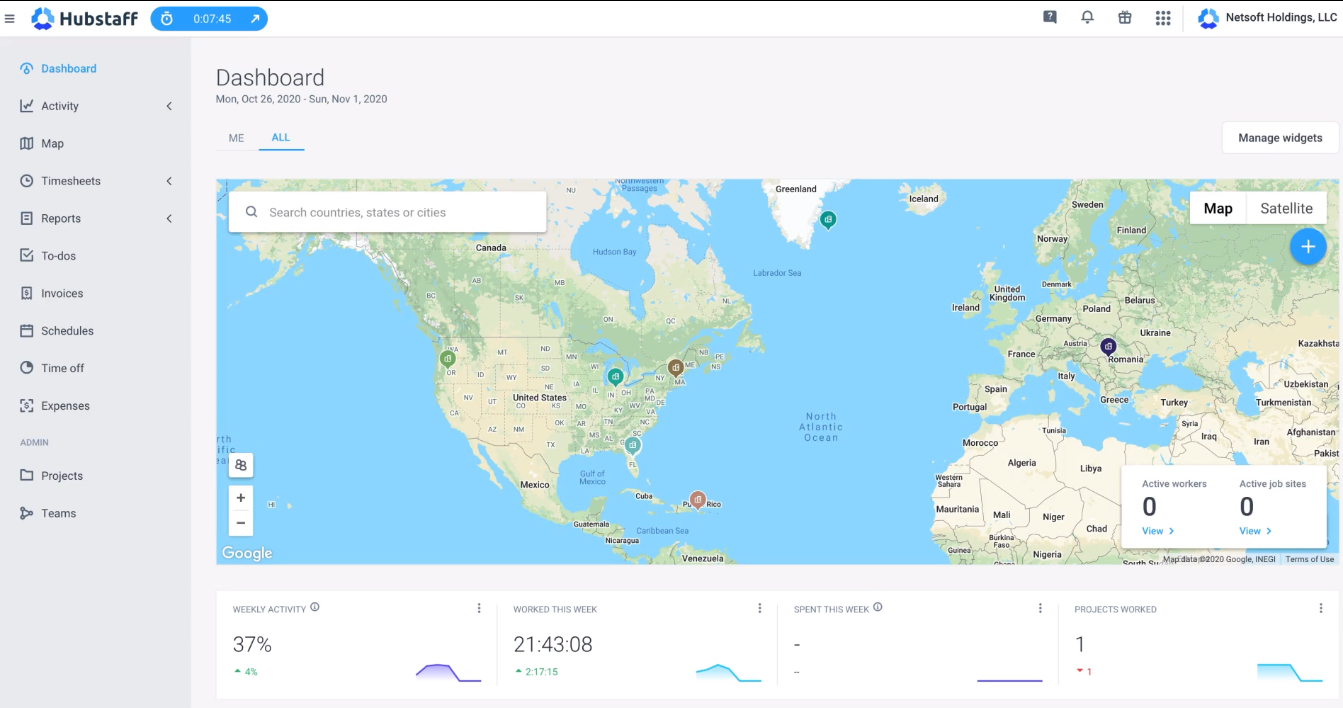Click the timer stopwatch icon
The height and width of the screenshot is (708, 1343).
point(167,19)
